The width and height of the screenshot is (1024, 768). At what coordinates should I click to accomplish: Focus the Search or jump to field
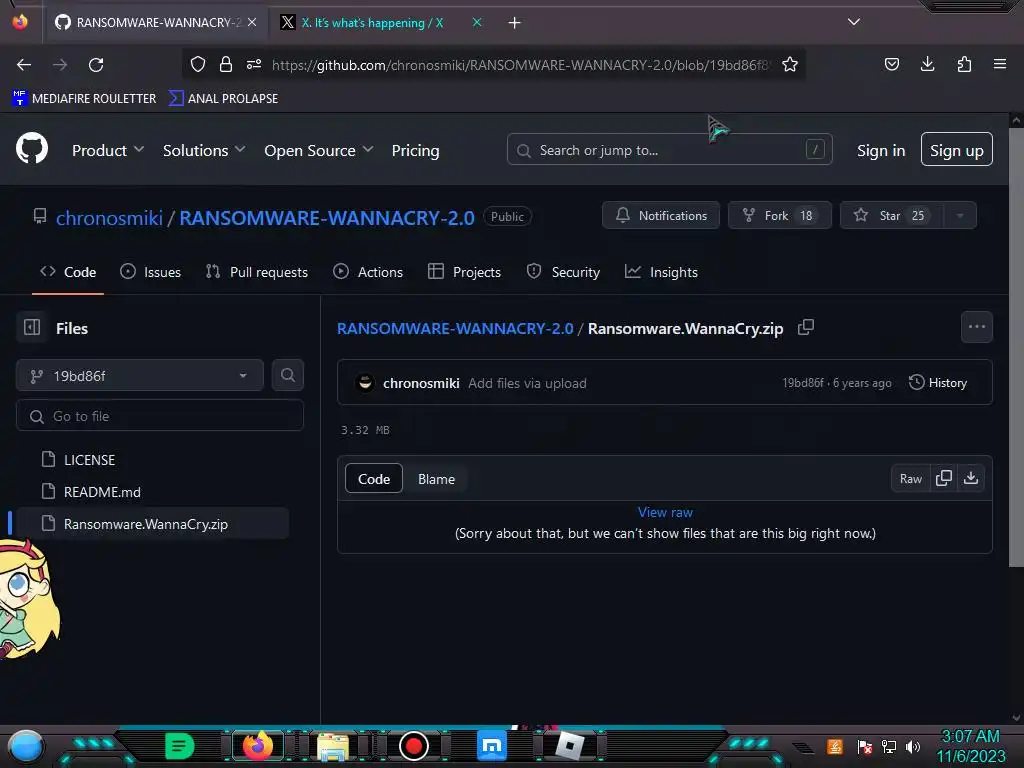pyautogui.click(x=669, y=150)
